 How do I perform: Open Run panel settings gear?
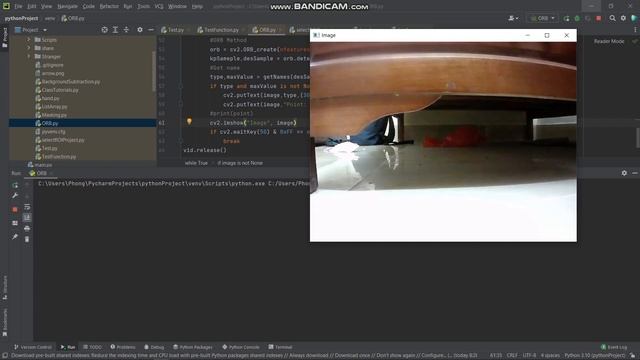click(624, 173)
